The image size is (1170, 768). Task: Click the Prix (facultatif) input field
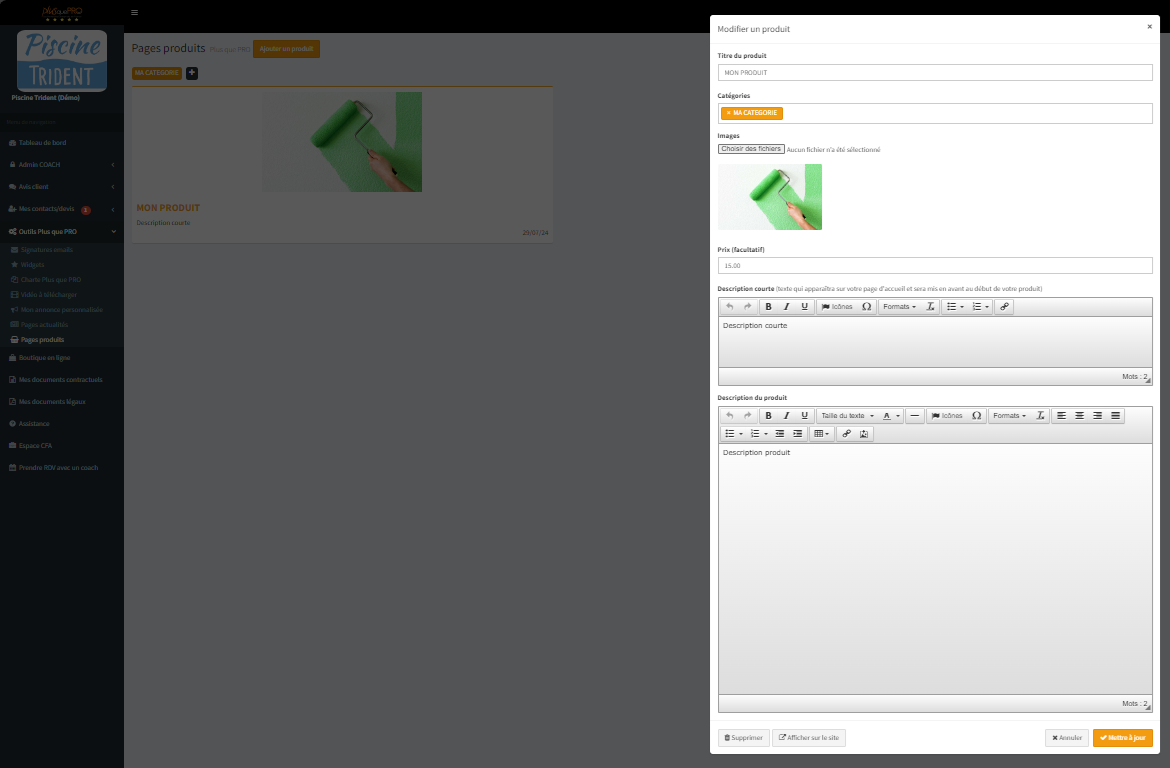(935, 266)
